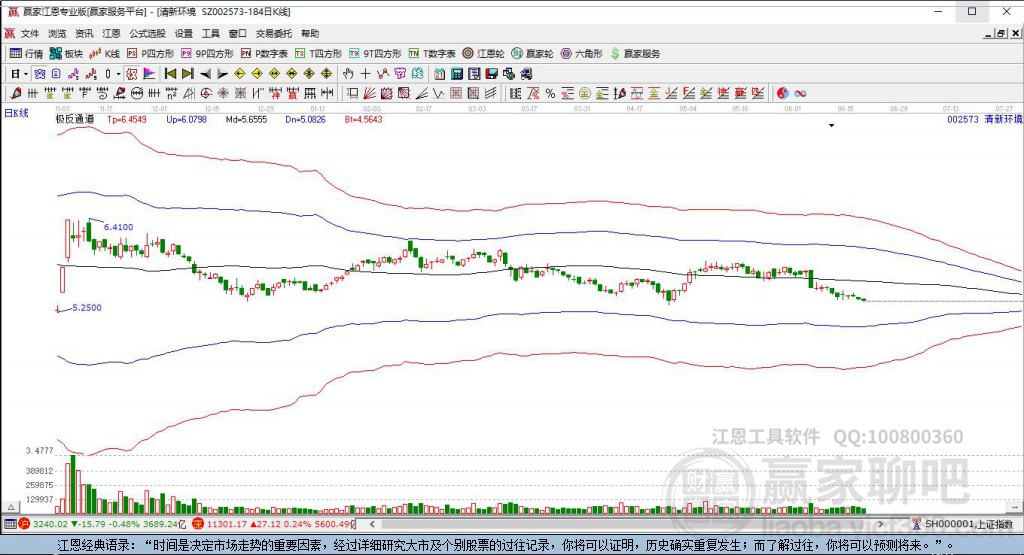Click the Md=5.6555 indicator value
Screen dimensions: 1024x555
point(246,119)
